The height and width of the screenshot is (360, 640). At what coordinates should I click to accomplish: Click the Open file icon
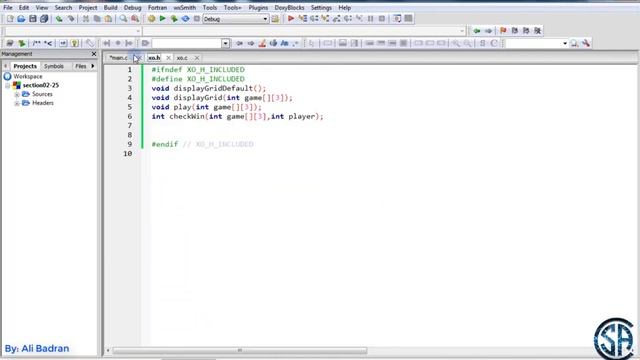coord(21,19)
